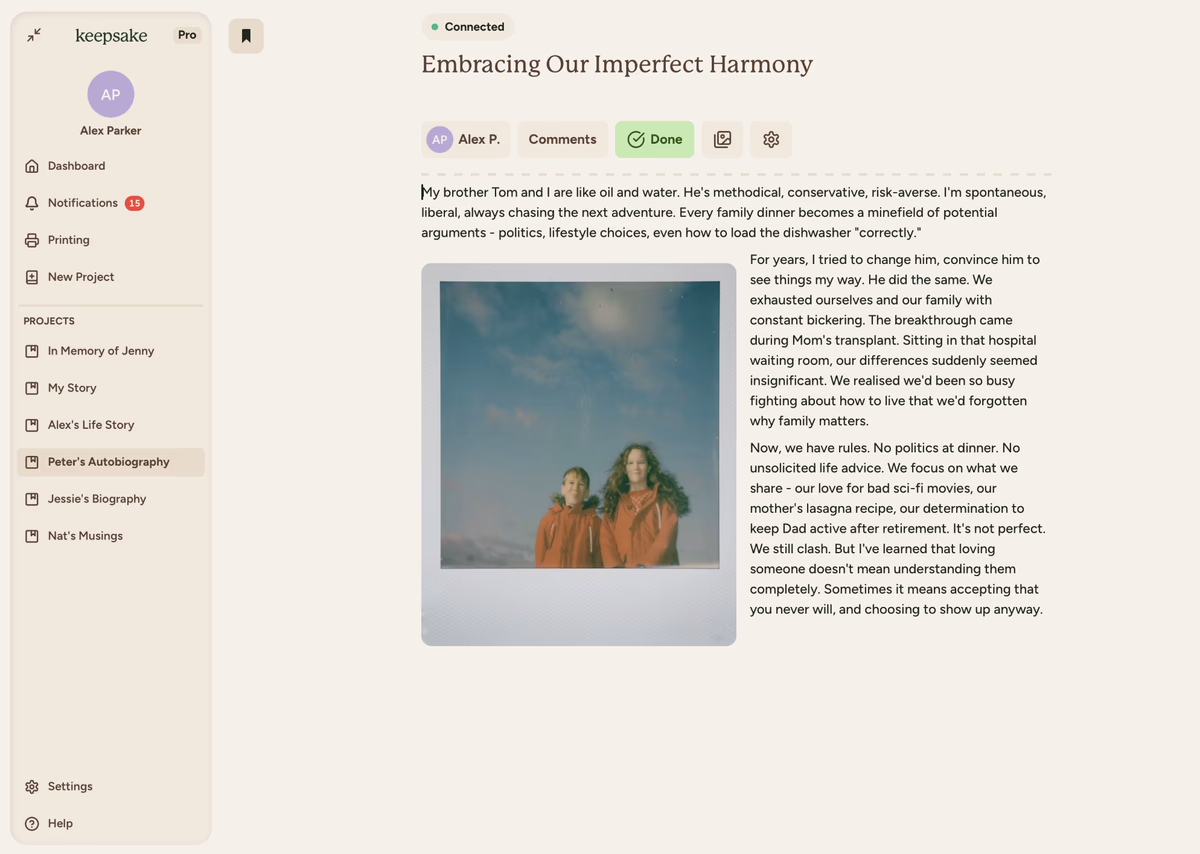This screenshot has width=1200, height=854.
Task: Select the My Story project
Action: coord(72,388)
